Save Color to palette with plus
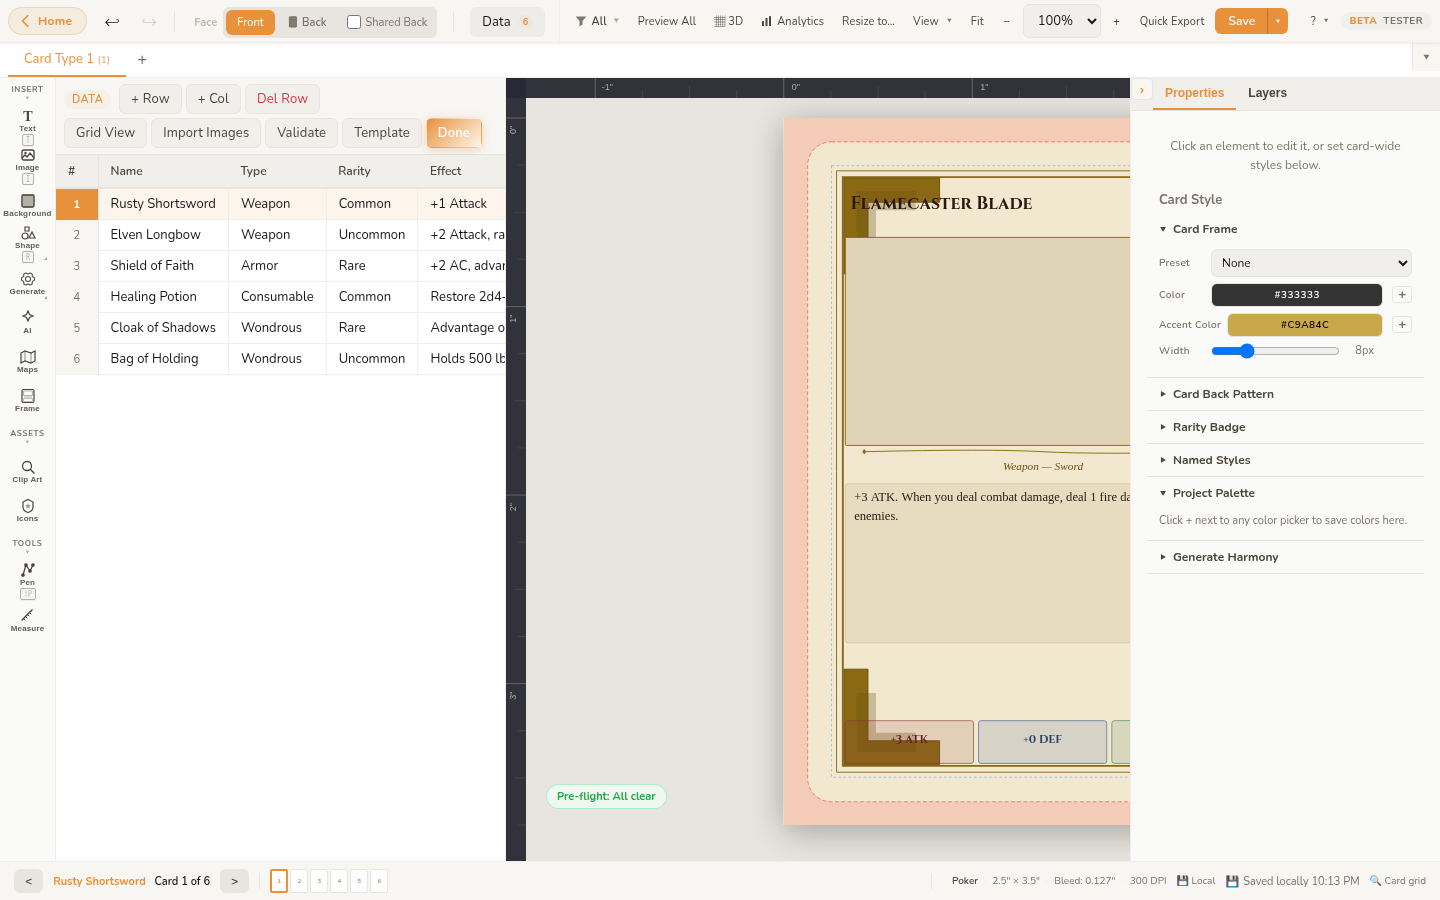Screen dimensions: 1440x900 [1402, 295]
